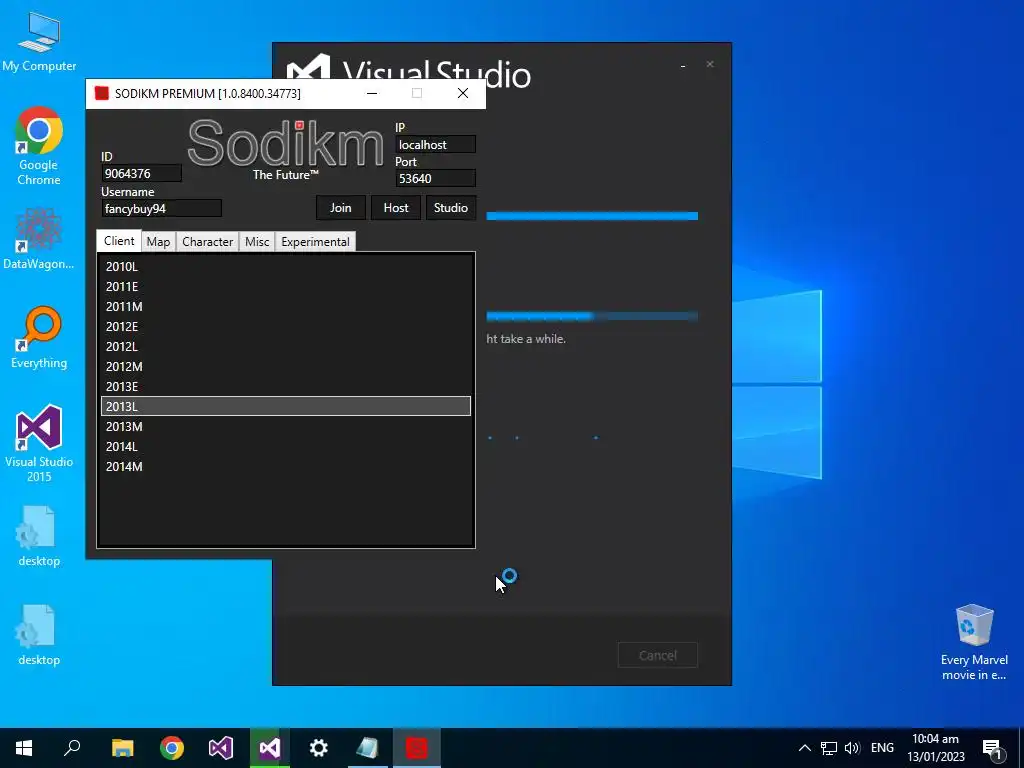Click the Username input field
The image size is (1024, 768).
(161, 209)
